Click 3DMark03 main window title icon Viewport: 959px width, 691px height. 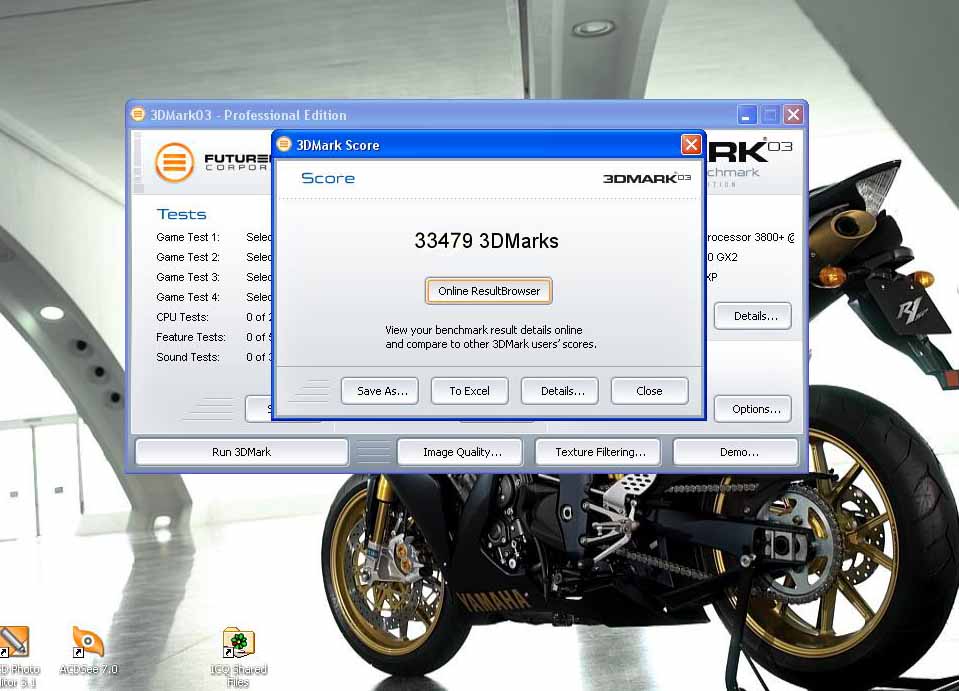click(138, 114)
